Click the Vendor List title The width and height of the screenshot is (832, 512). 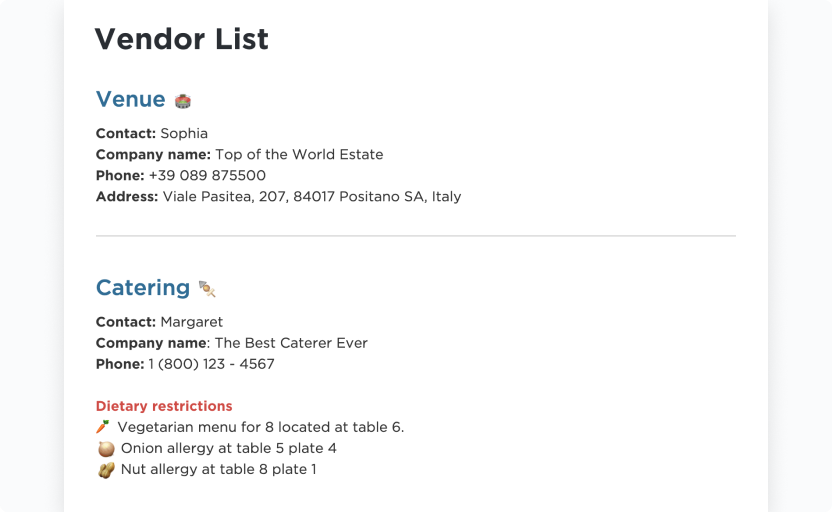tap(181, 39)
